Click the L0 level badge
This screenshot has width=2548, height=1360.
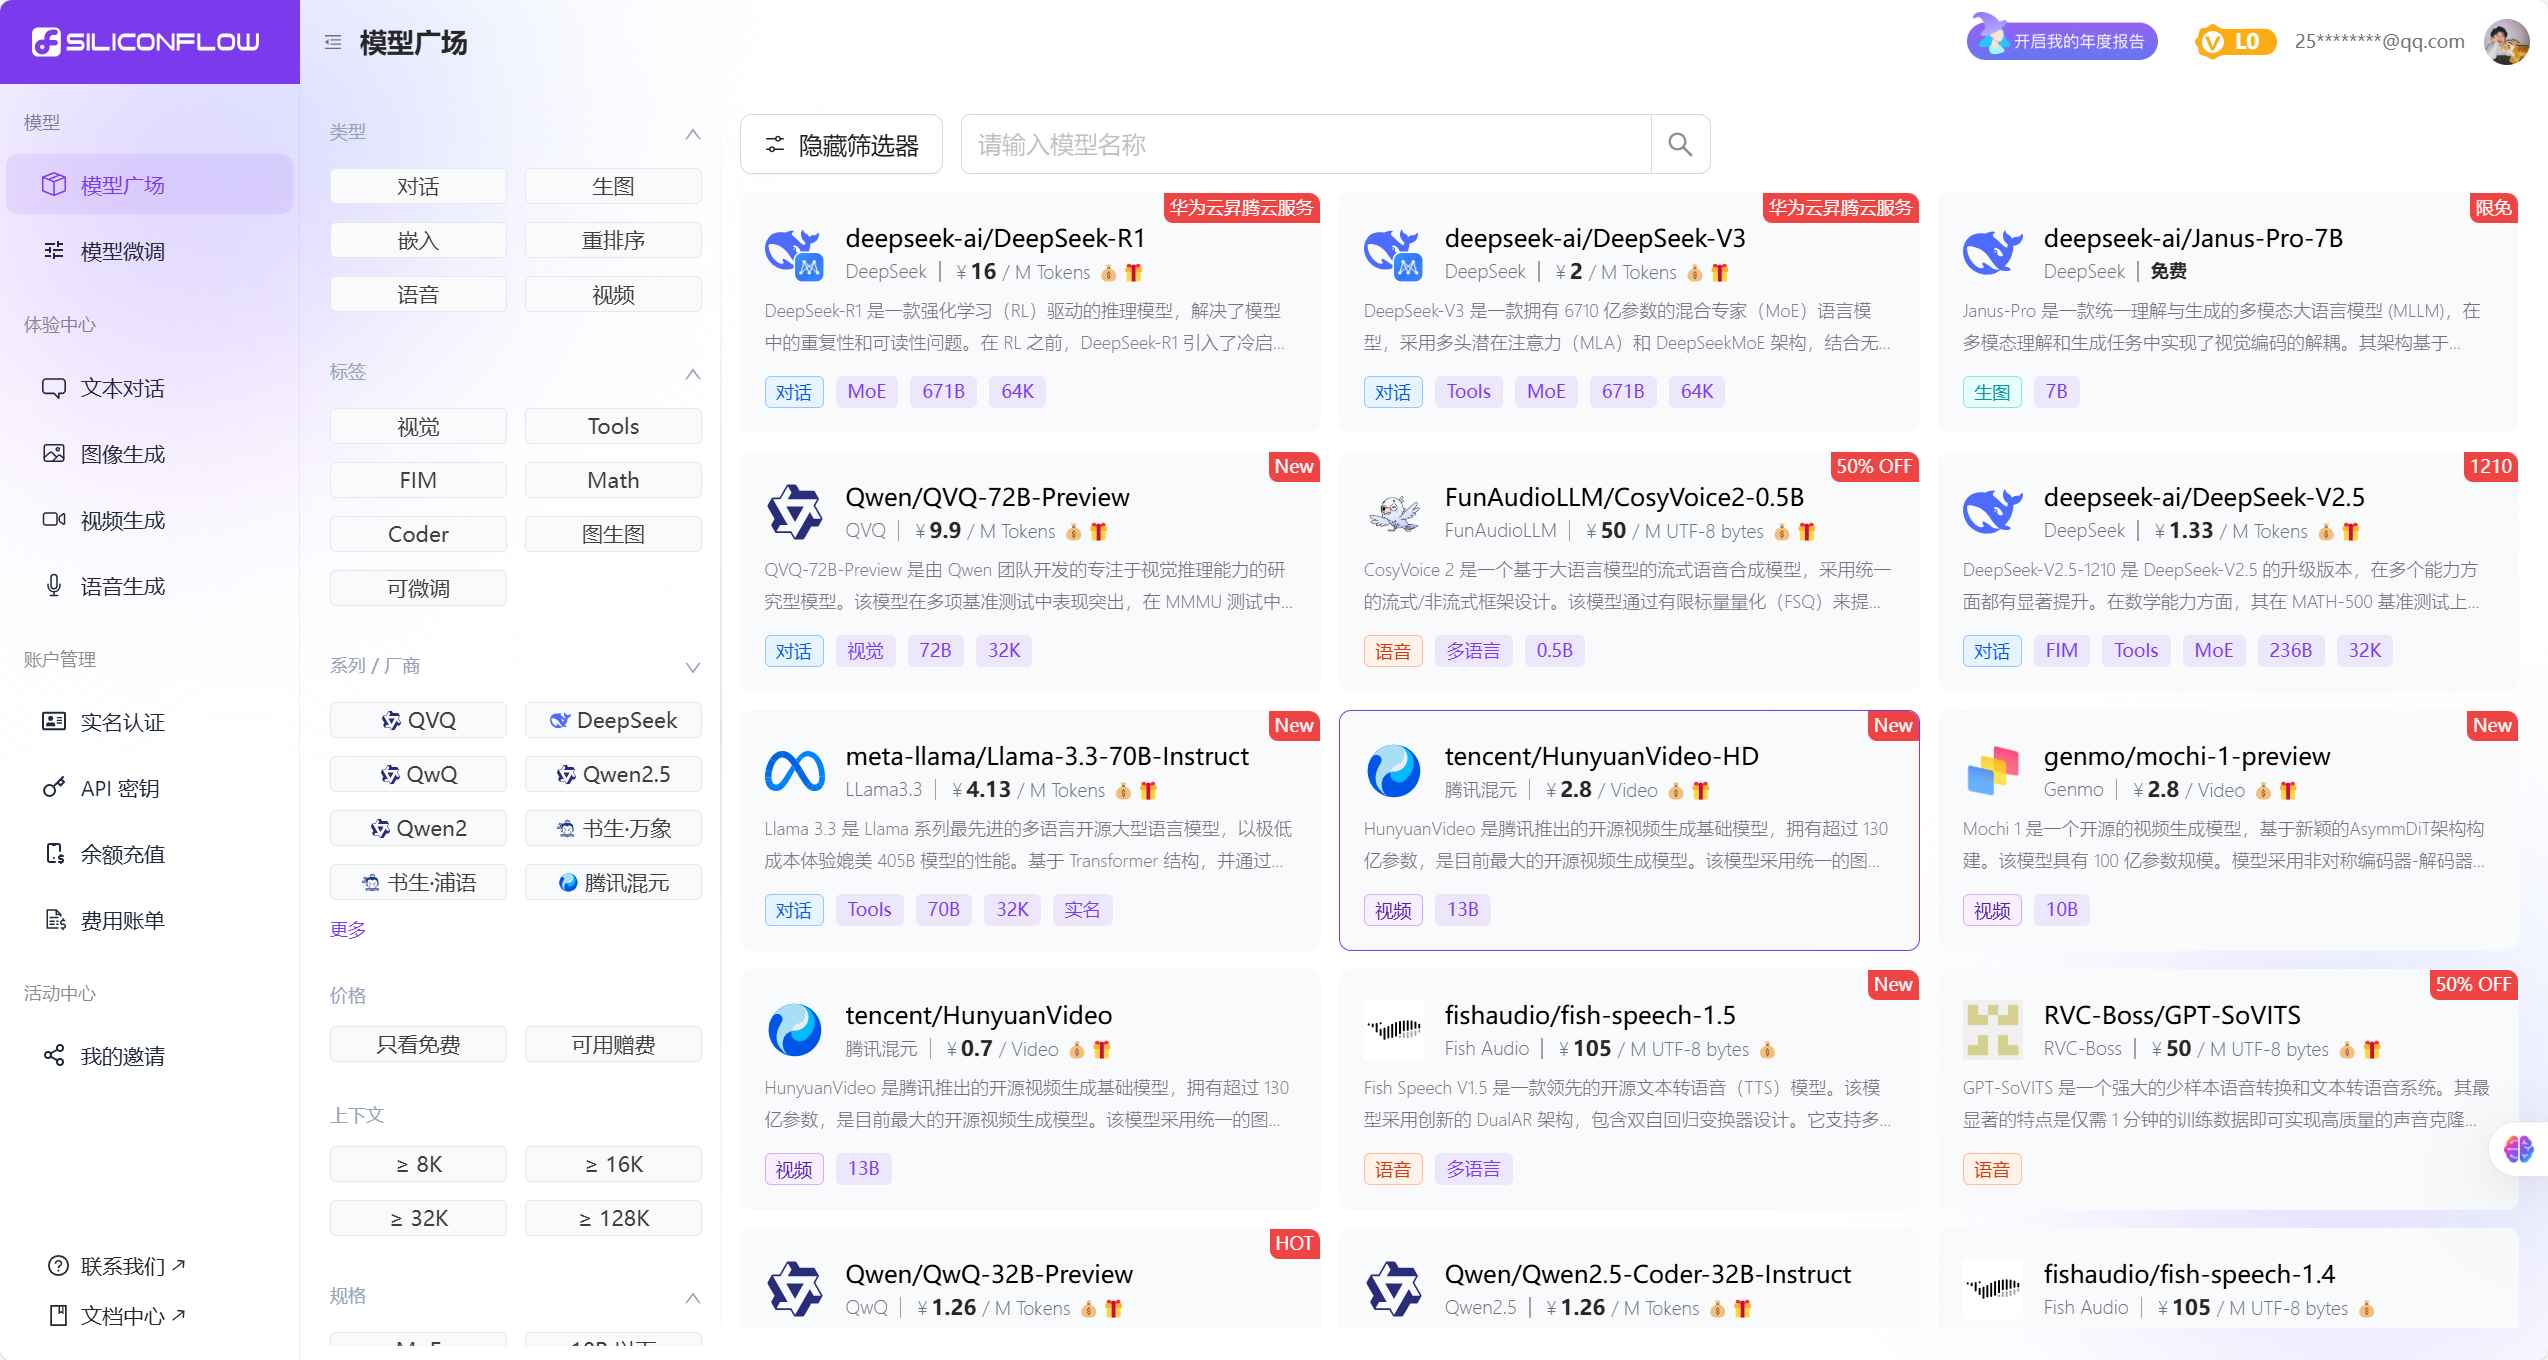2235,42
